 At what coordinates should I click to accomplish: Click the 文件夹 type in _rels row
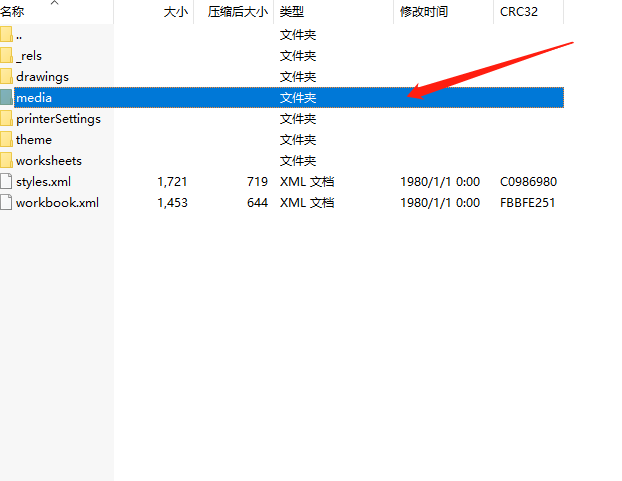tap(298, 56)
